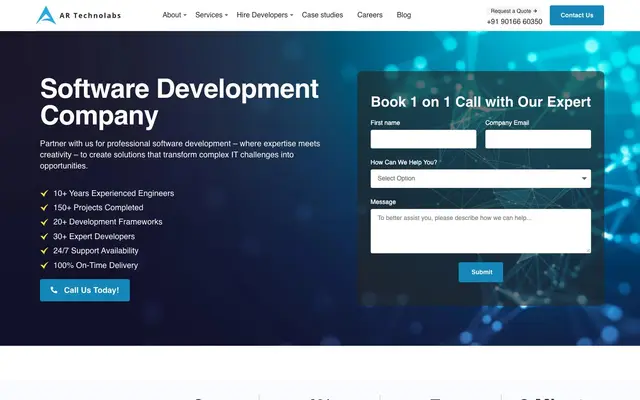Click the dropdown arrow in How Can We Help
The height and width of the screenshot is (400, 640).
[584, 178]
